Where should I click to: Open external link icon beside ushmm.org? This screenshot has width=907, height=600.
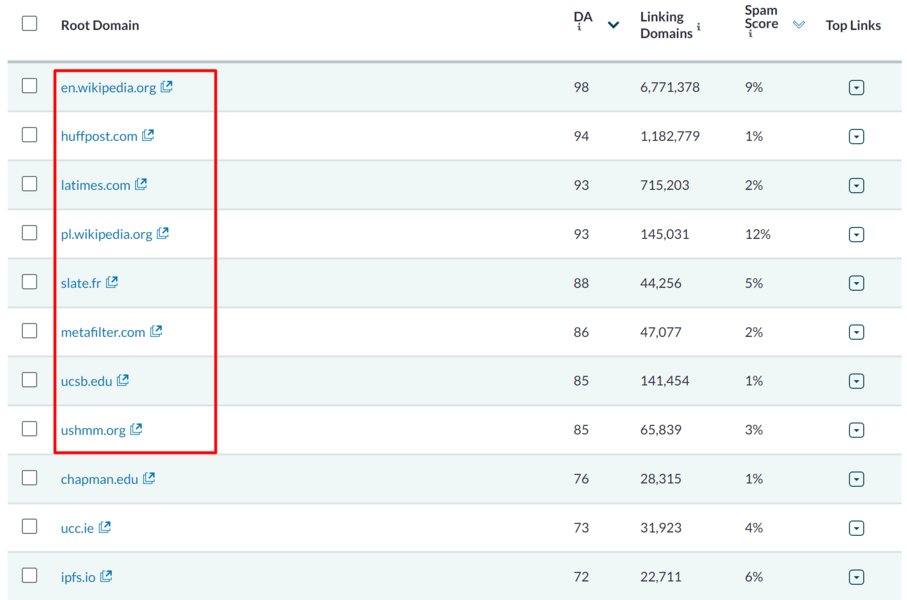point(136,429)
